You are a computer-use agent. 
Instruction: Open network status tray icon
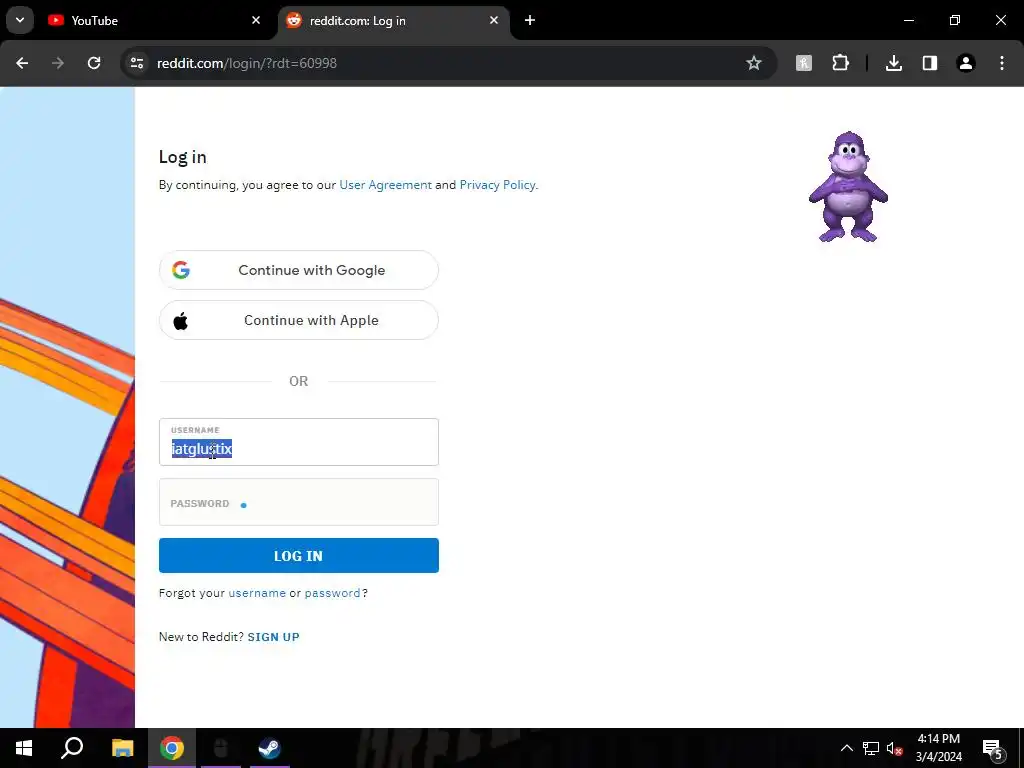pos(871,748)
